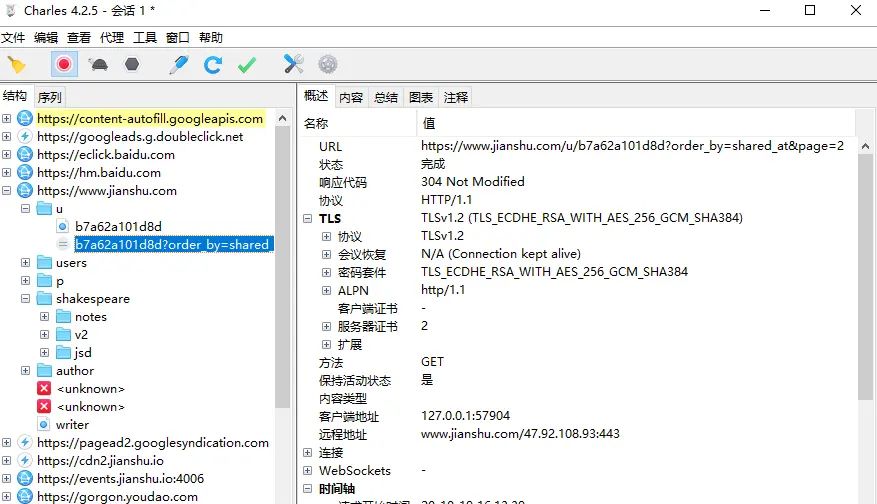Expand the author folder
Image resolution: width=877 pixels, height=504 pixels.
(26, 370)
